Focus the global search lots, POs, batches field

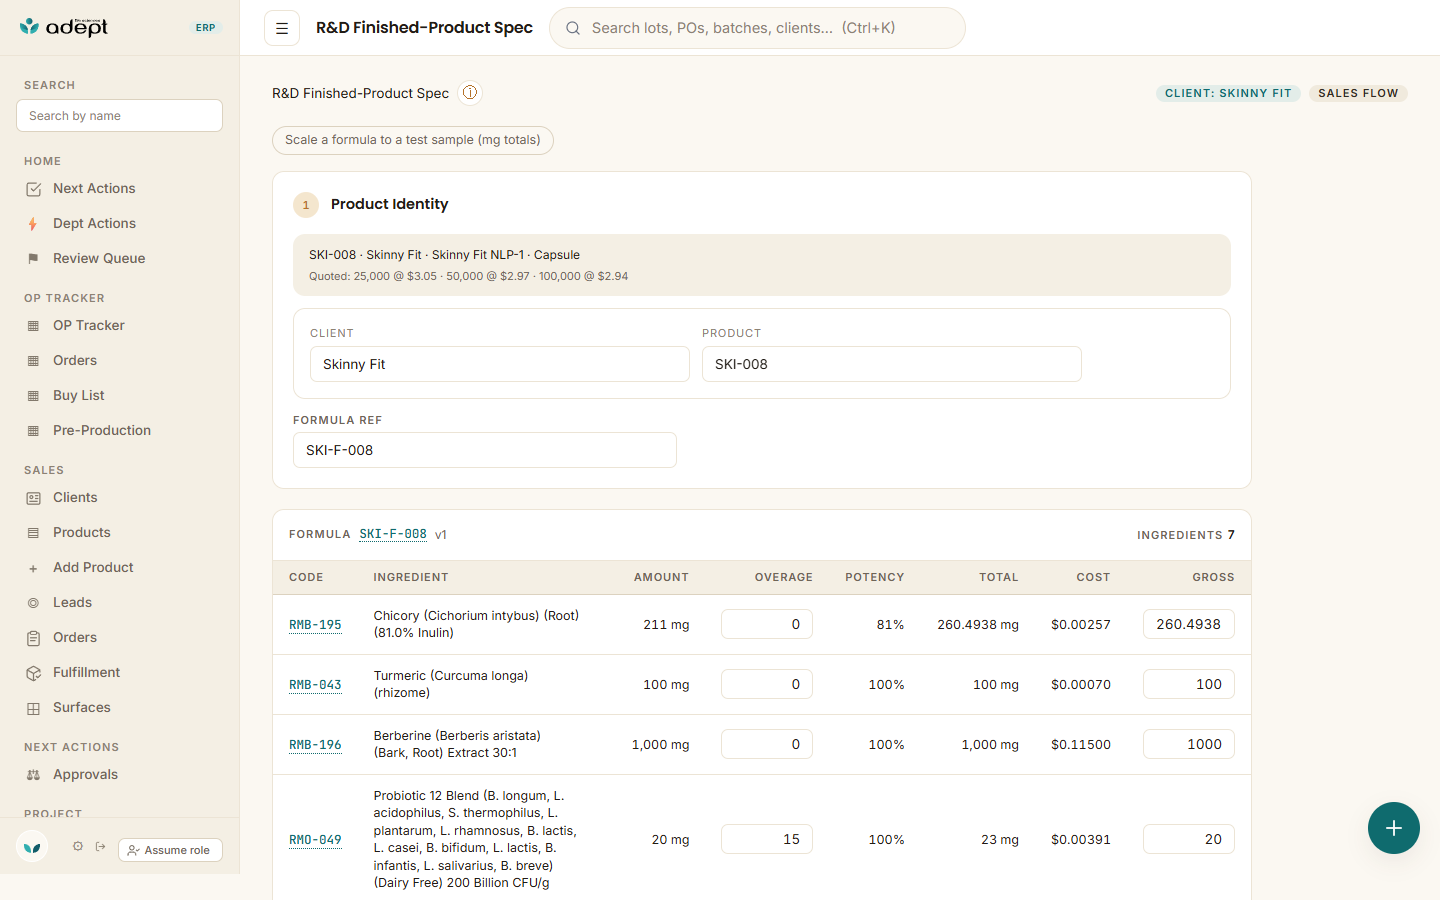tap(757, 28)
